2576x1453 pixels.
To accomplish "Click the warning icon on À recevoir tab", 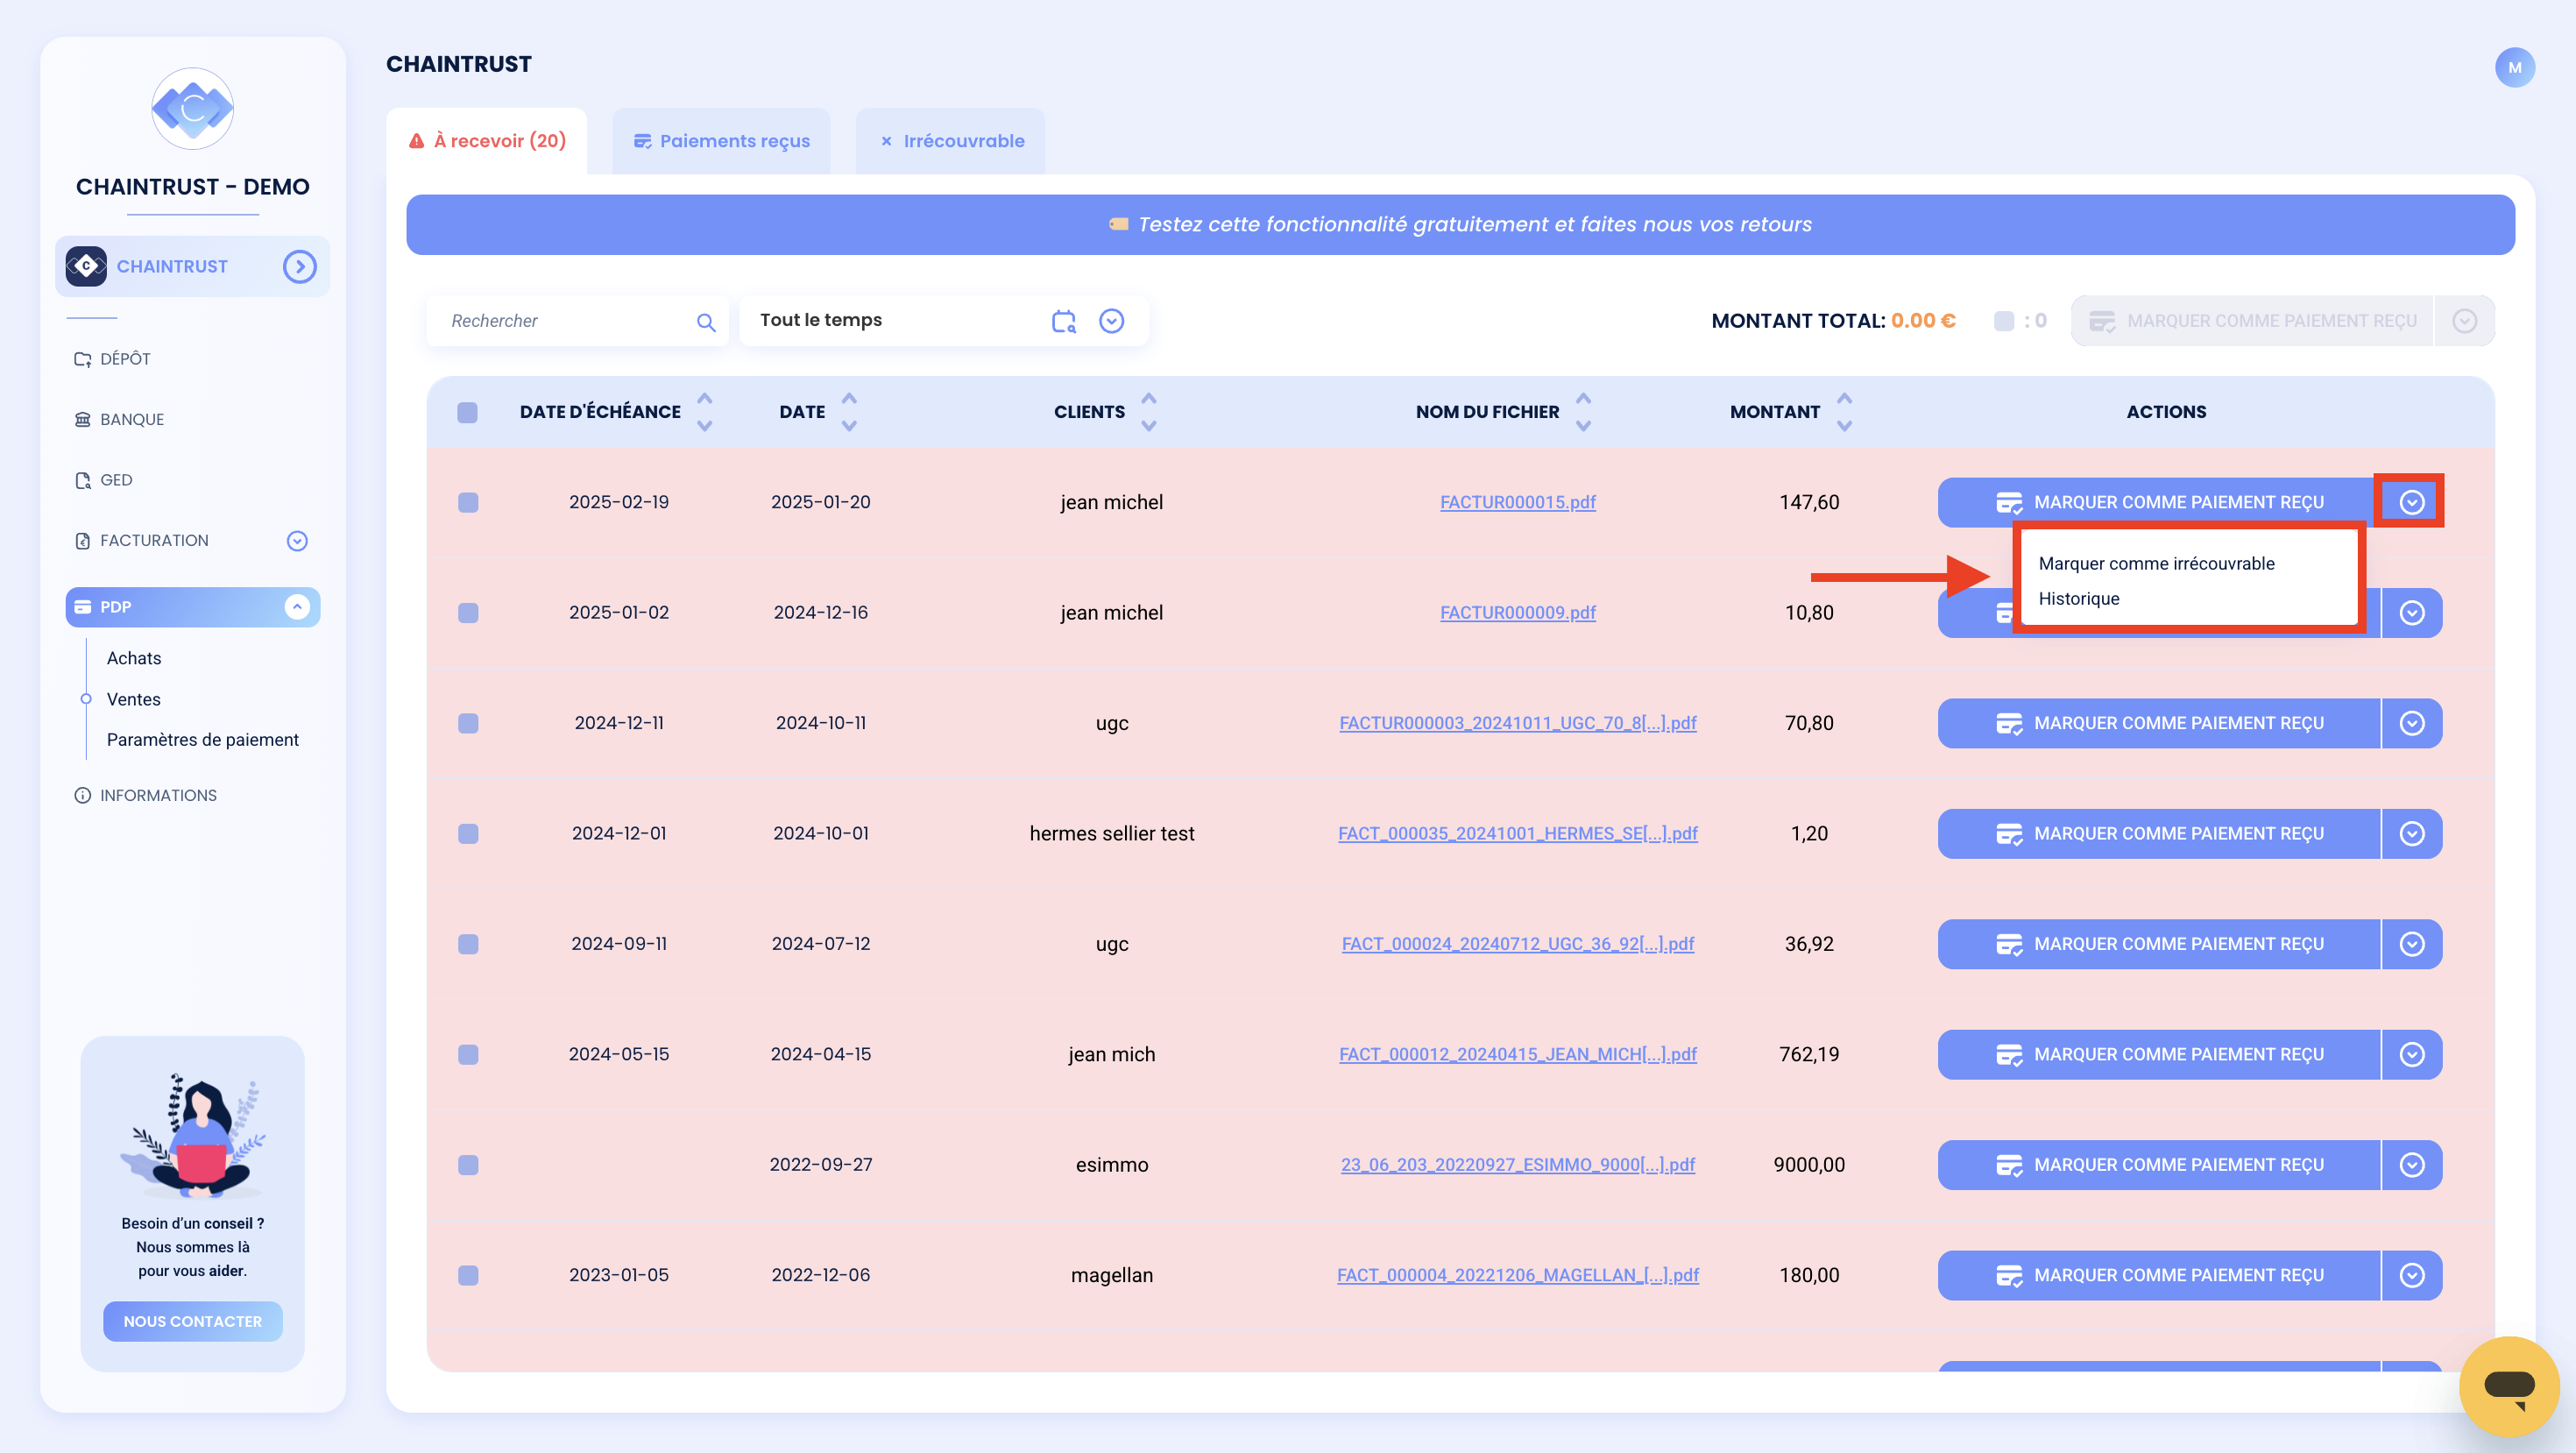I will tap(417, 141).
